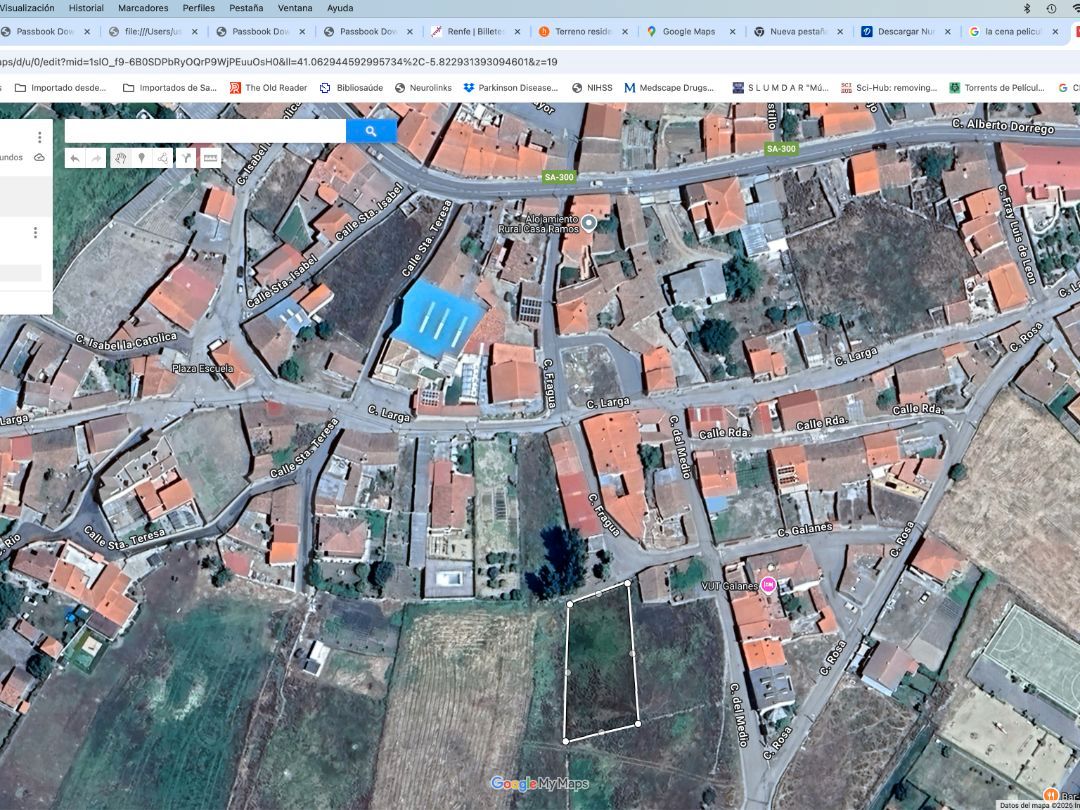This screenshot has width=1080, height=810.
Task: Click the pink VUT Galanes lodging marker
Action: coord(768,585)
